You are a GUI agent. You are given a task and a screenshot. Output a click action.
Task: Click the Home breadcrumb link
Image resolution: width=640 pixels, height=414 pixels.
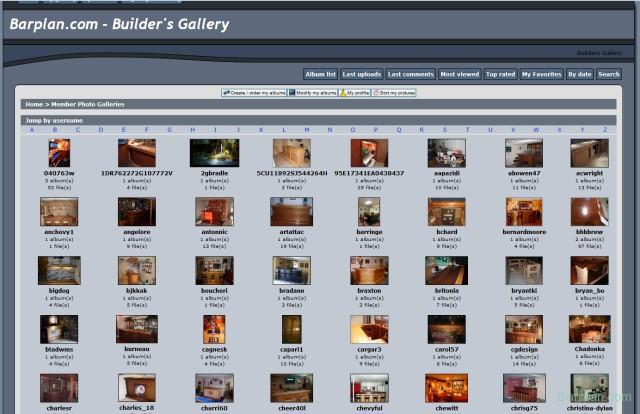coord(34,105)
